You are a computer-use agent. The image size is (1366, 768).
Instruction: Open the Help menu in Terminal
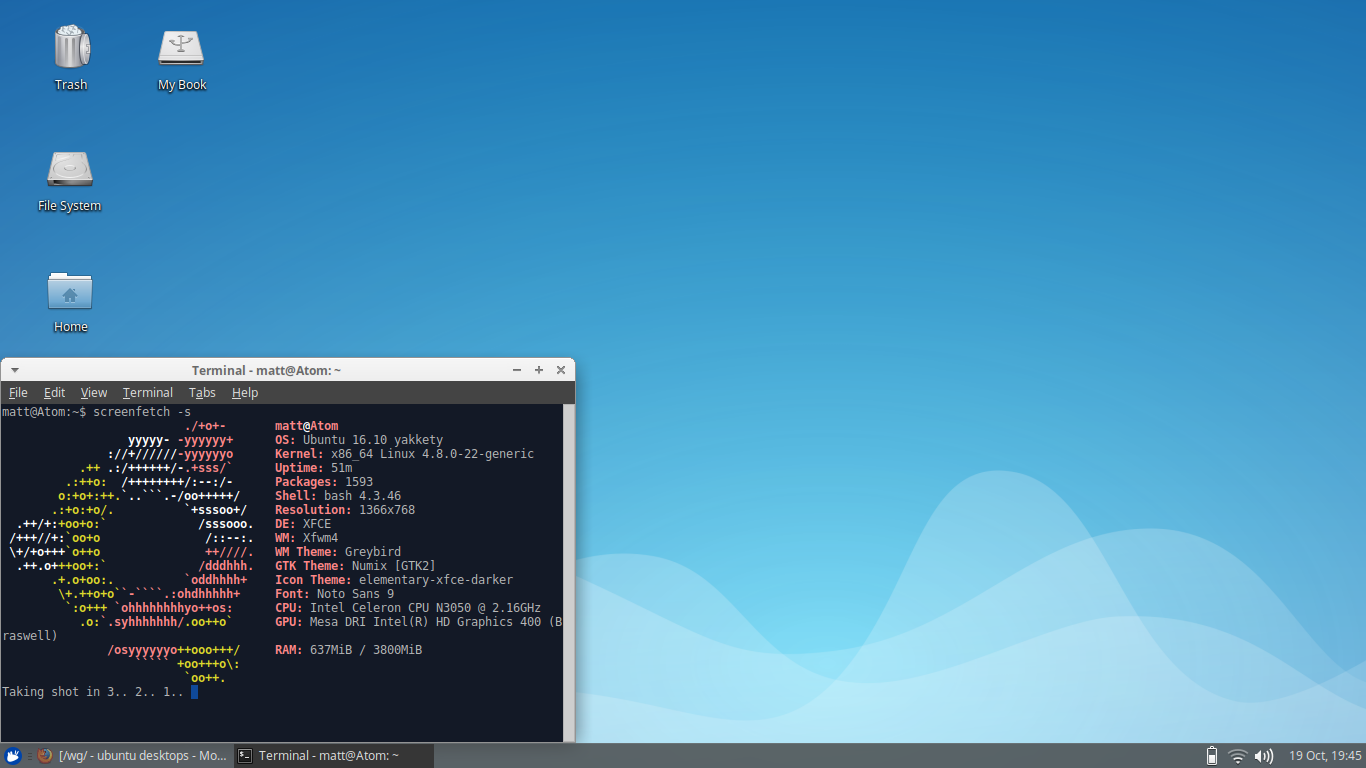245,393
